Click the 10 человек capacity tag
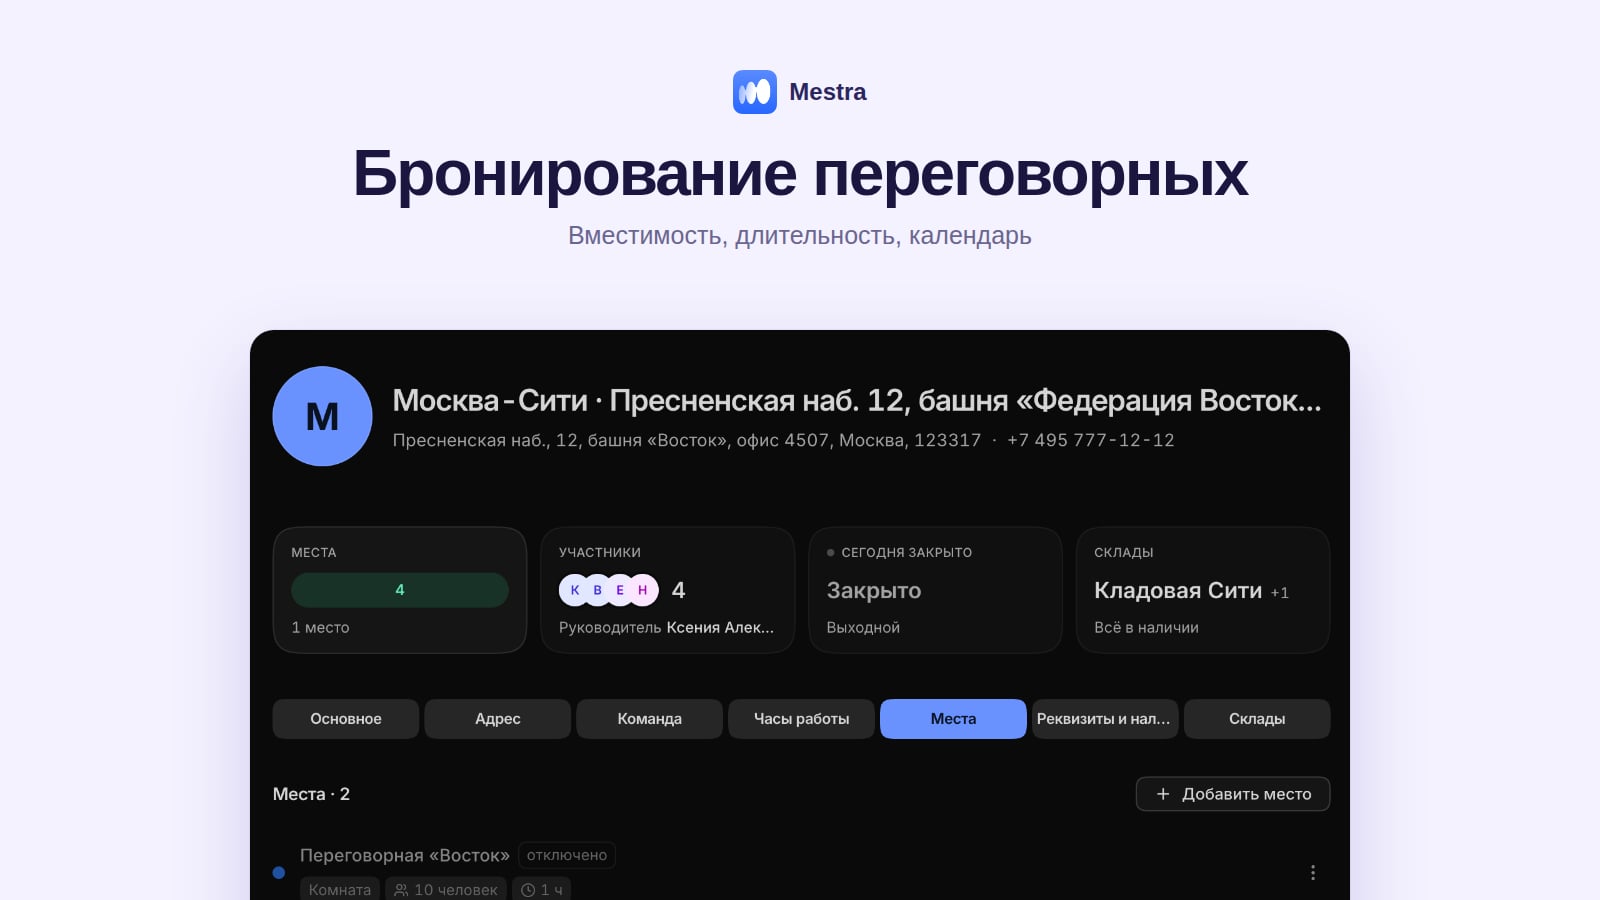The width and height of the screenshot is (1600, 900). pos(446,889)
